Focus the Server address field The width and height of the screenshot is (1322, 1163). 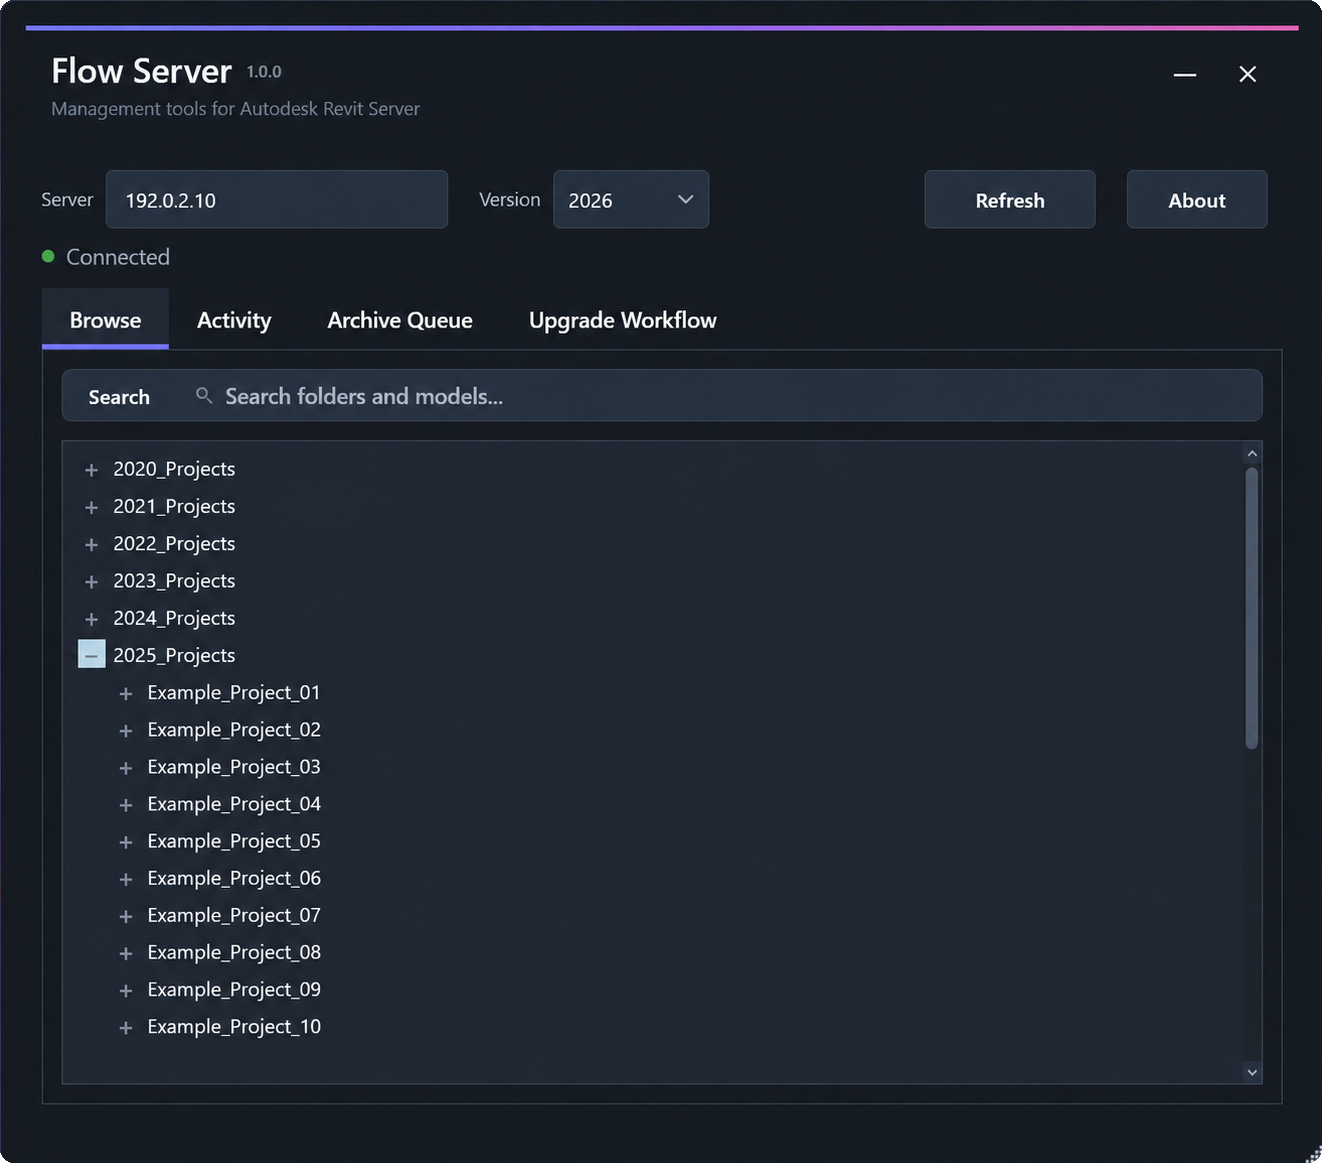[277, 199]
